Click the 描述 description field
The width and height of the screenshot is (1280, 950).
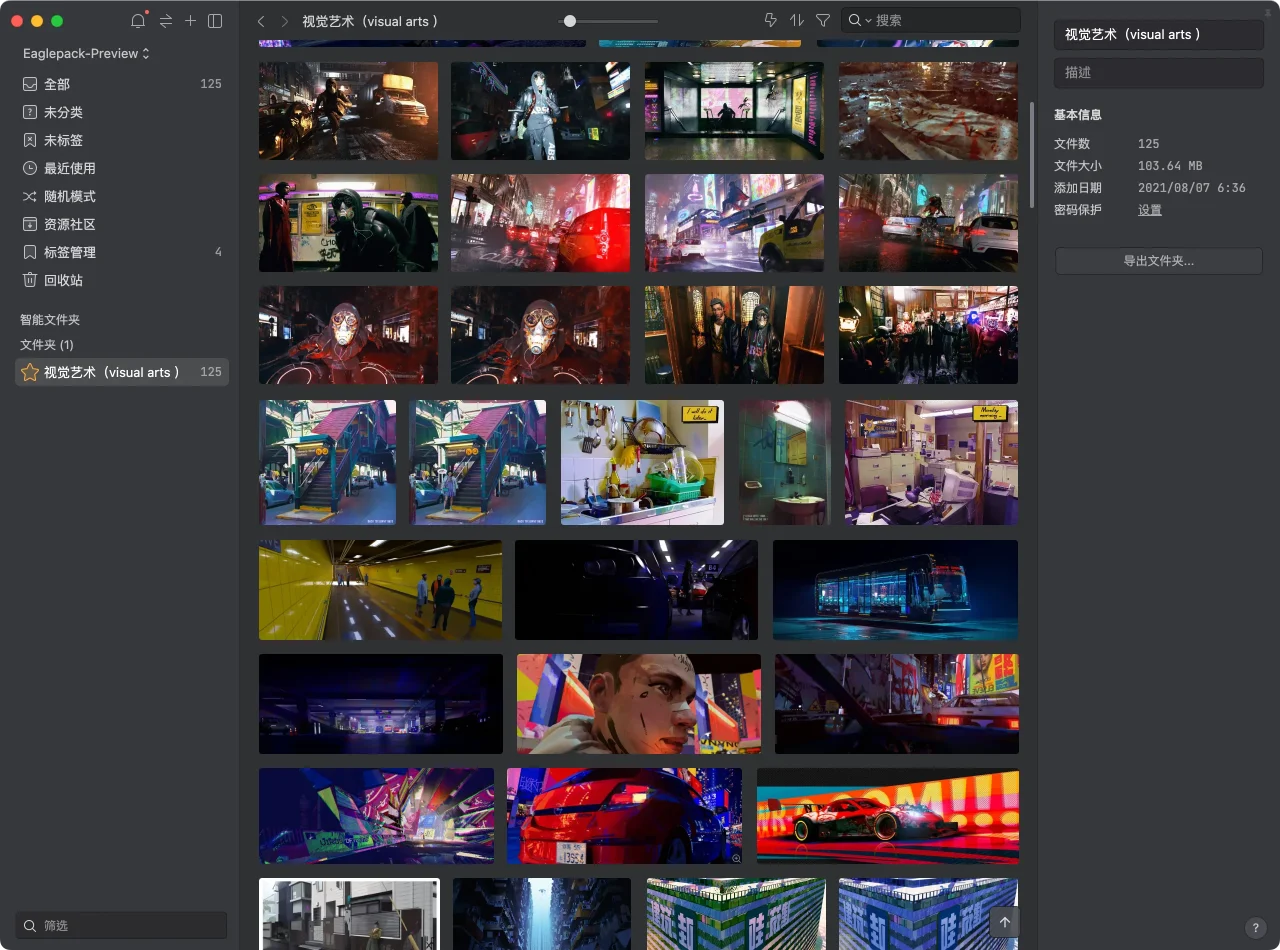[x=1159, y=73]
